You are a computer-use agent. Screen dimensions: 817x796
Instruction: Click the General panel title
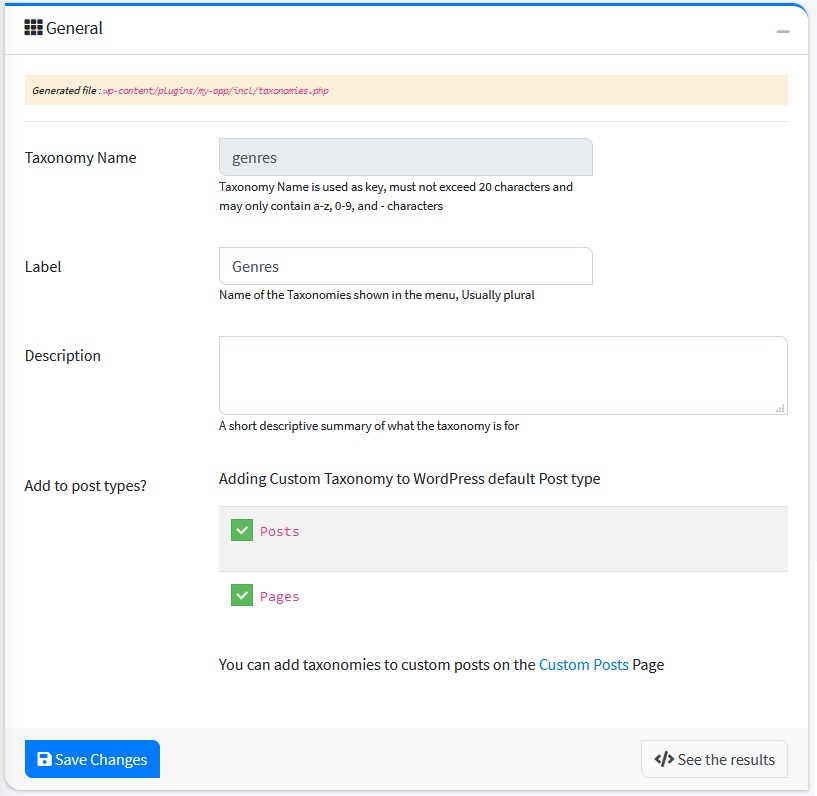[74, 28]
